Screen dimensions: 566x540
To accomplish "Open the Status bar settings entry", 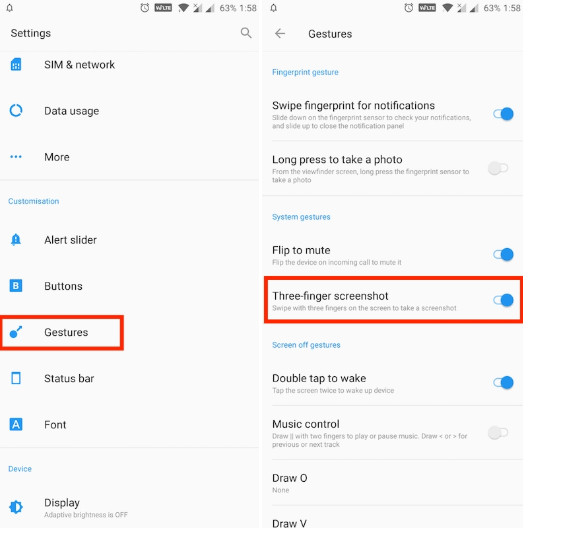I will [x=129, y=378].
